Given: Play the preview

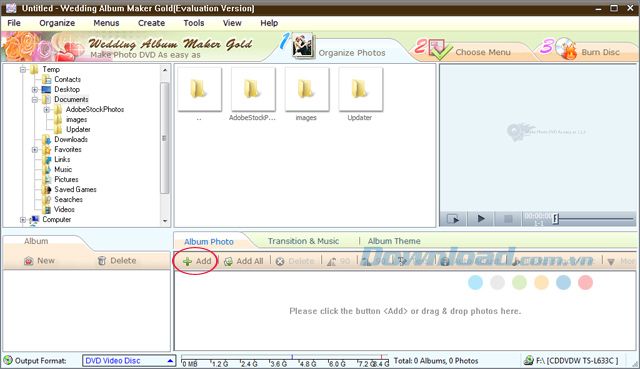Looking at the screenshot, I should click(481, 219).
